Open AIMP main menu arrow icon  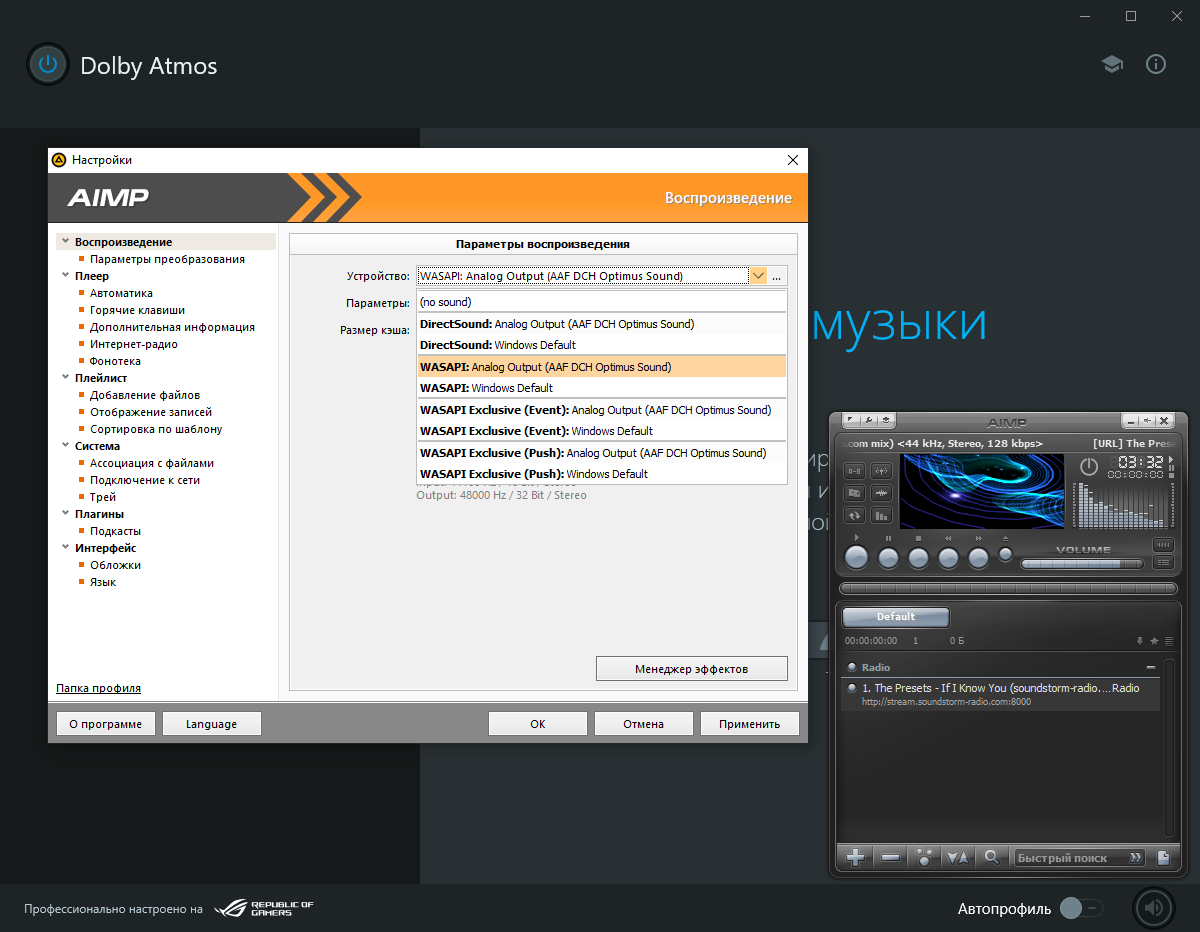click(850, 420)
